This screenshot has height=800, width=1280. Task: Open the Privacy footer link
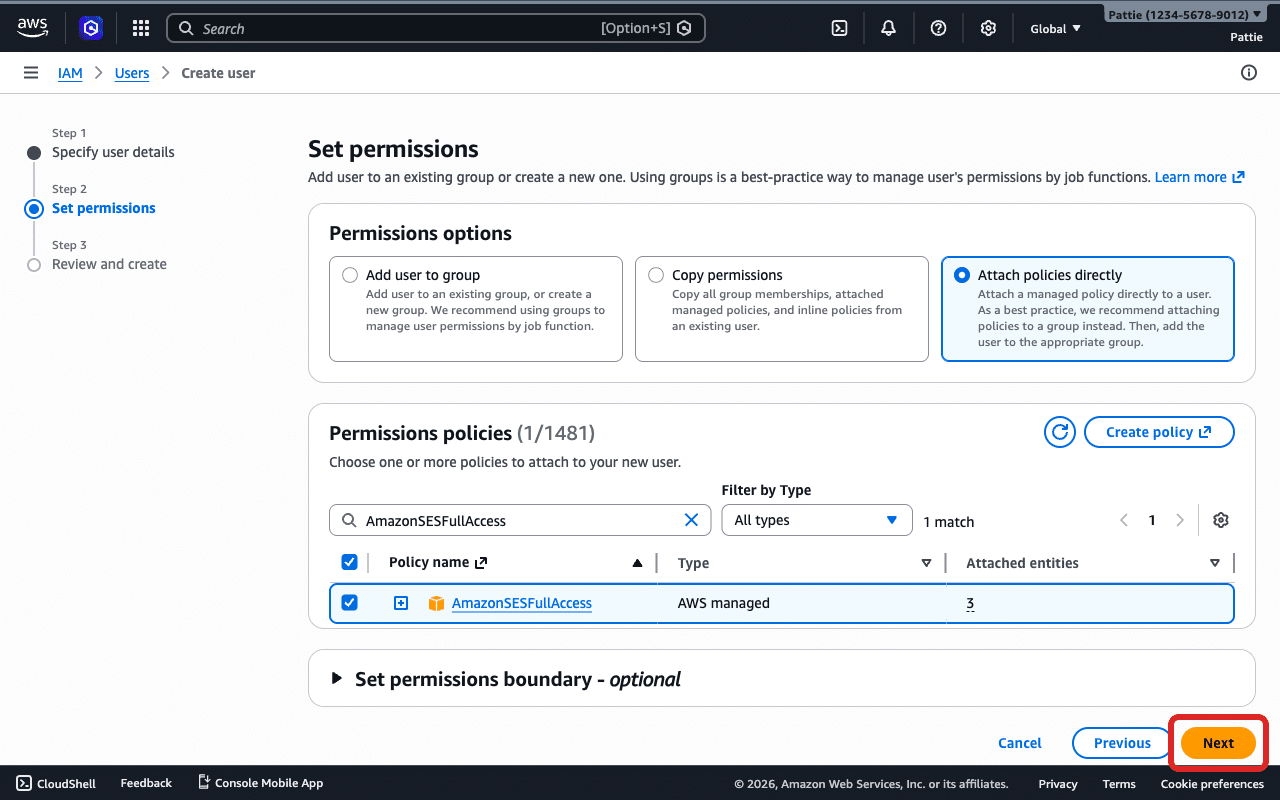point(1058,784)
